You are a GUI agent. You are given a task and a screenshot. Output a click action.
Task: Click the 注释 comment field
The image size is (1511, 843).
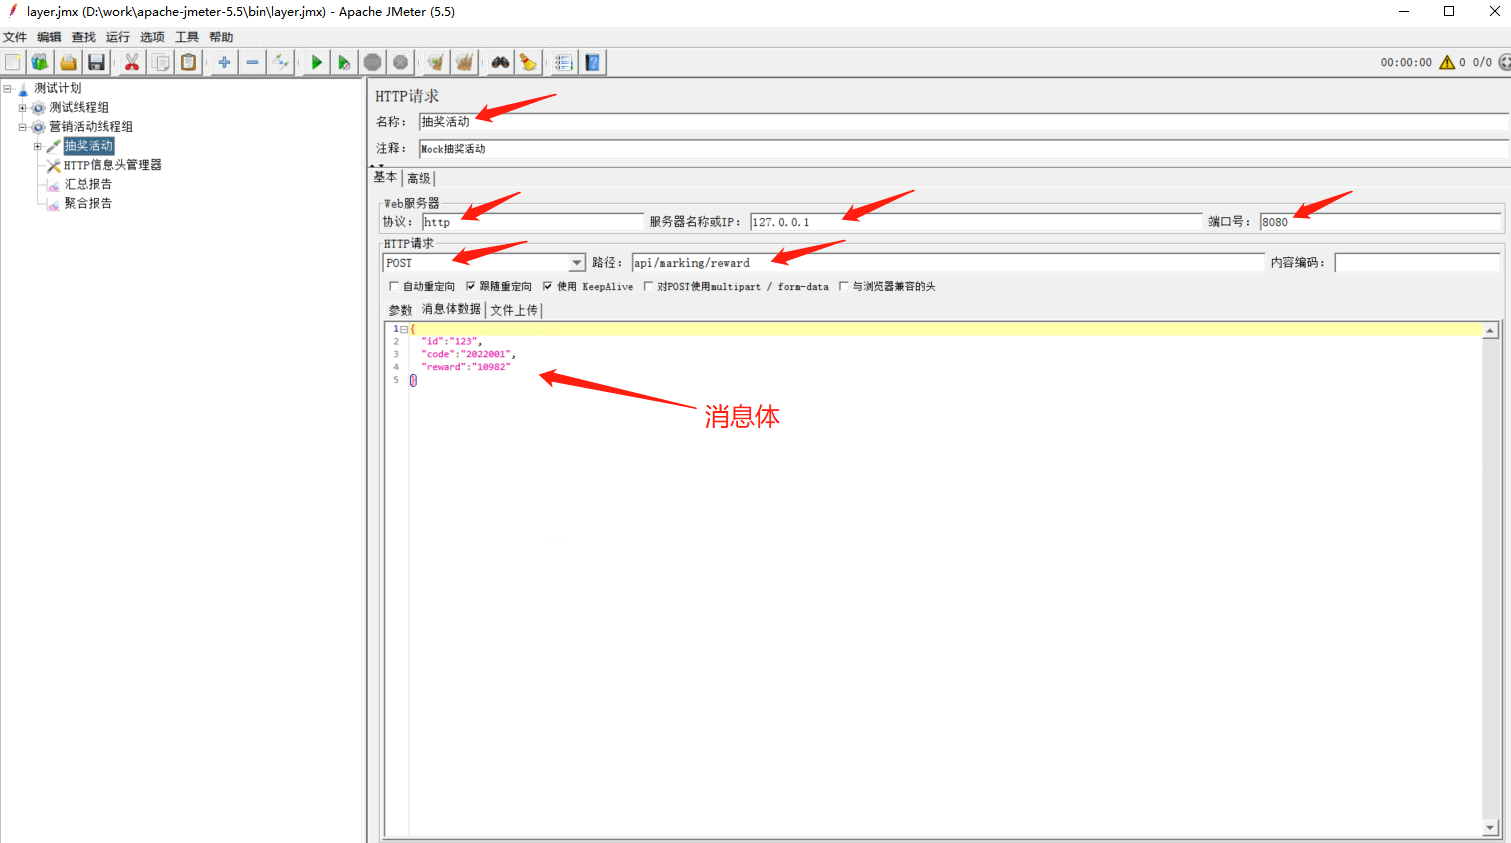(x=963, y=148)
